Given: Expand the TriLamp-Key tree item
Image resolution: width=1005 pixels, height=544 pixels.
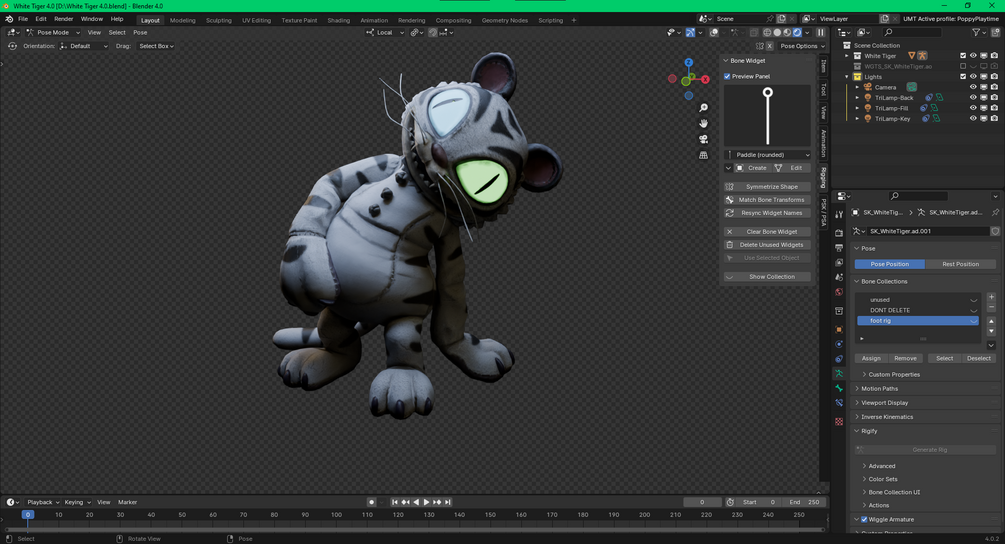Looking at the screenshot, I should click(x=857, y=119).
